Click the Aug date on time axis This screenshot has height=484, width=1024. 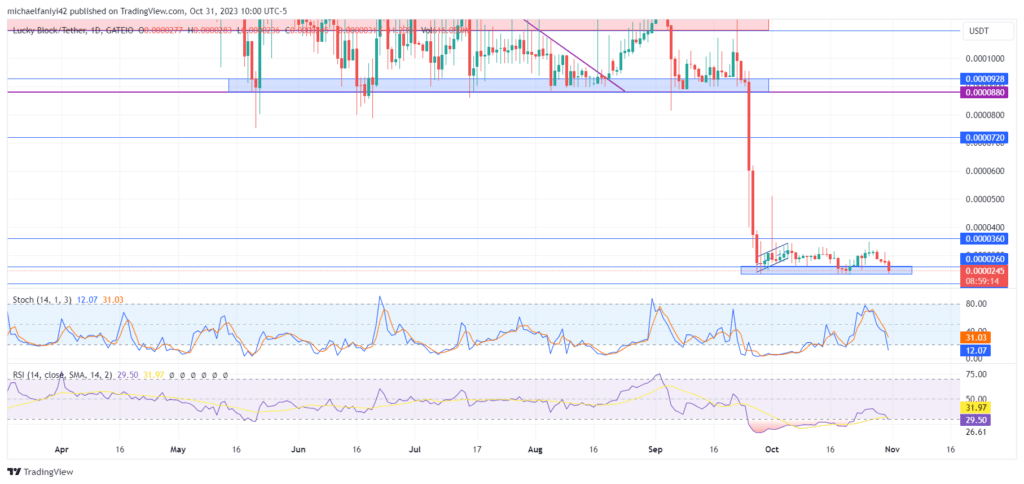534,450
